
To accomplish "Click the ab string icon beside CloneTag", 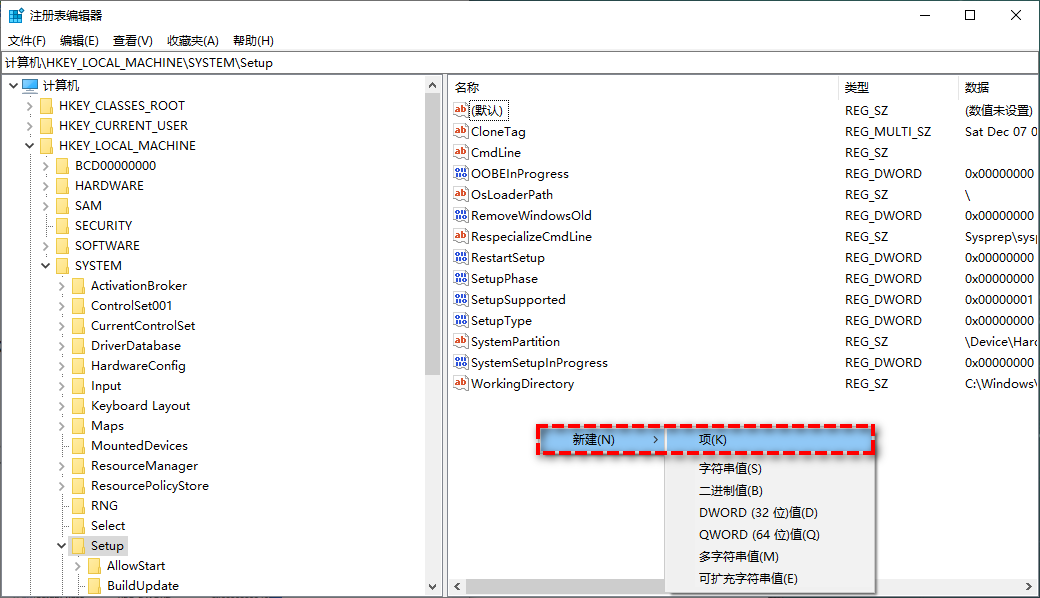I will point(462,131).
